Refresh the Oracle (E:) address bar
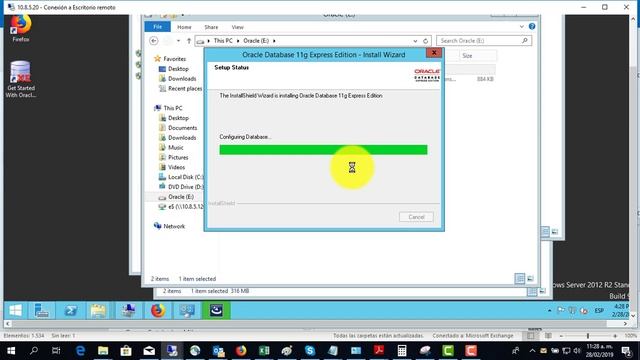Screen dimensions: 640x360 point(425,41)
